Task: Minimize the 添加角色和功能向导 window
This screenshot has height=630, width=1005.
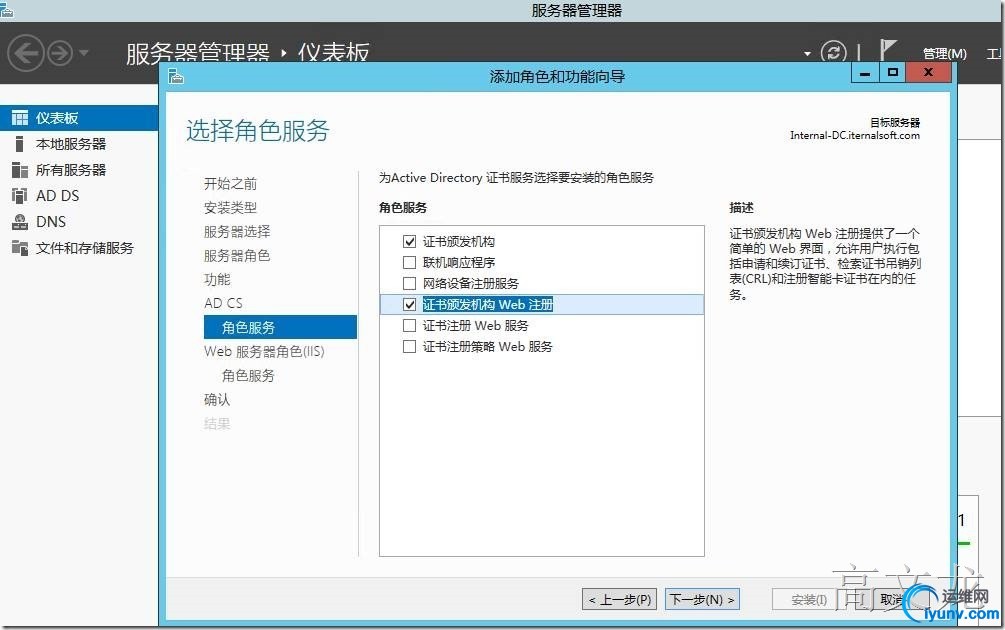Action: [x=865, y=73]
